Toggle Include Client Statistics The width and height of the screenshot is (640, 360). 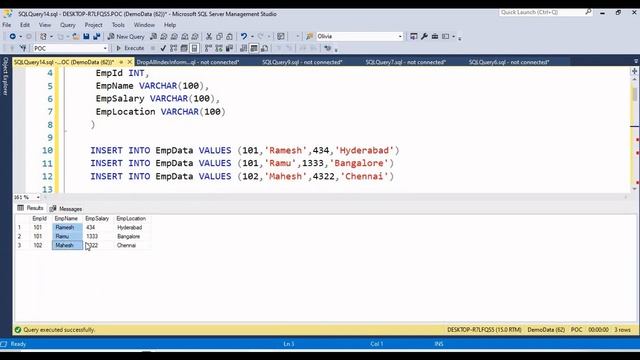click(229, 48)
